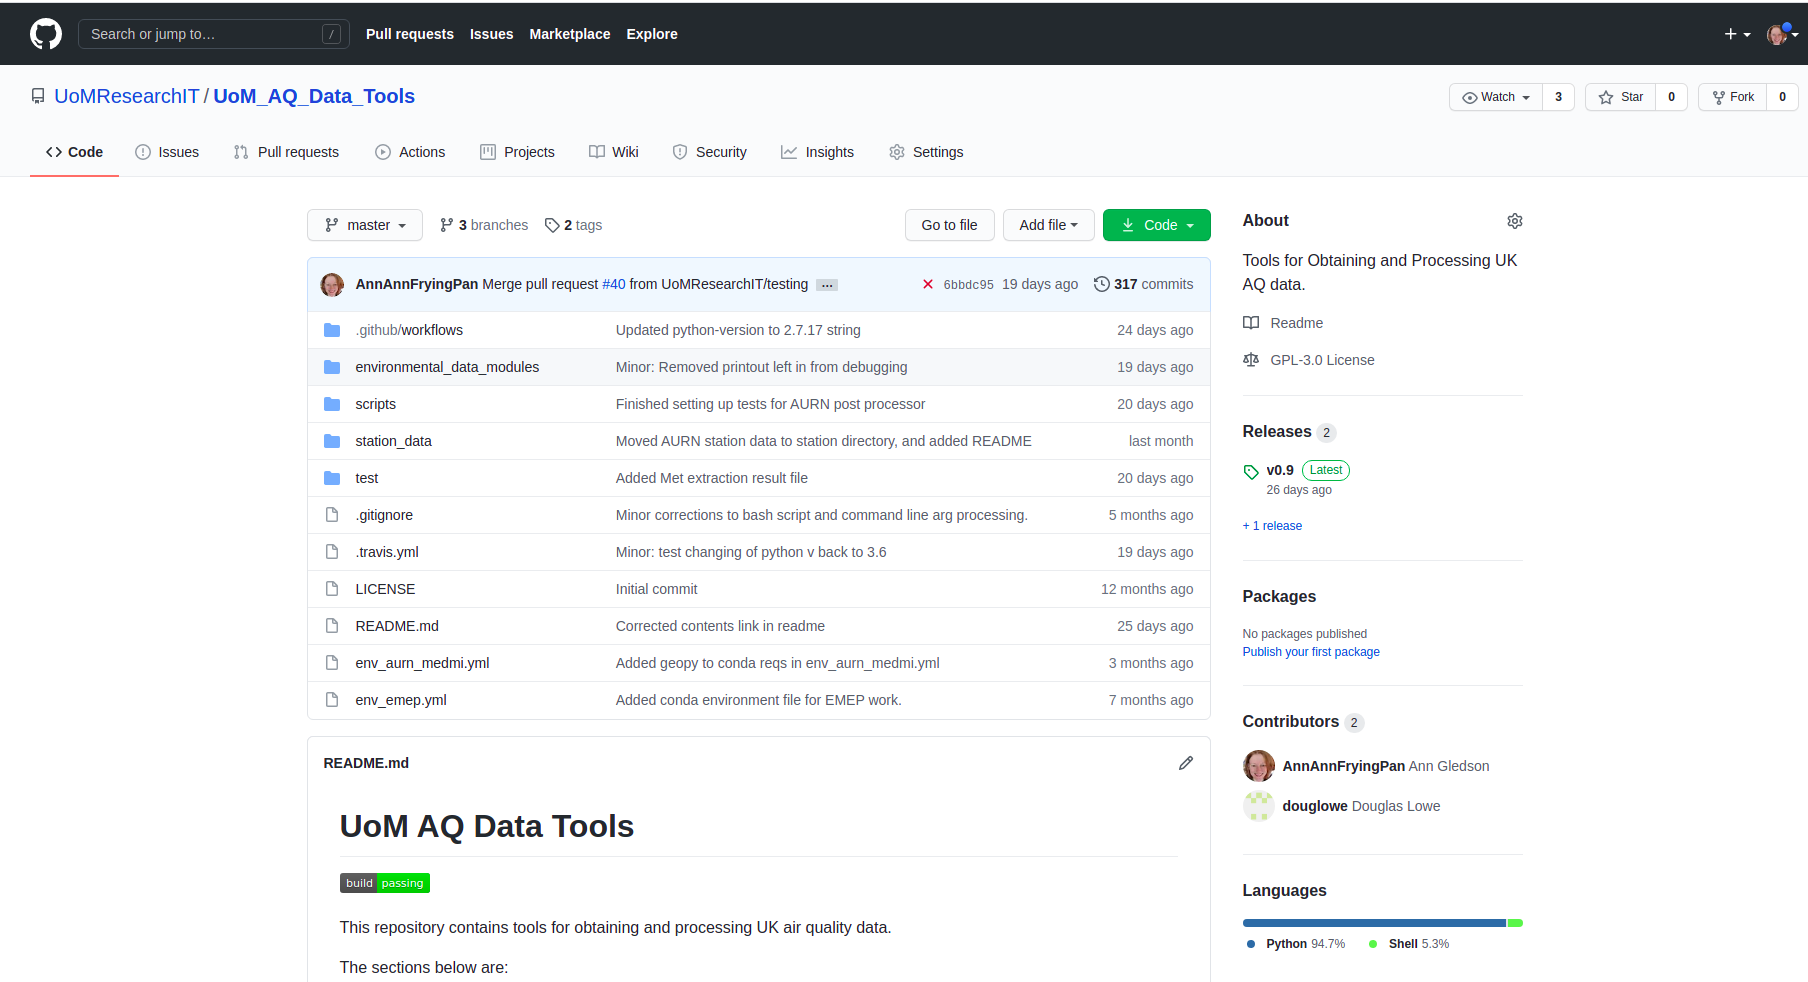Open the Add file dropdown
The height and width of the screenshot is (982, 1808).
(1049, 225)
